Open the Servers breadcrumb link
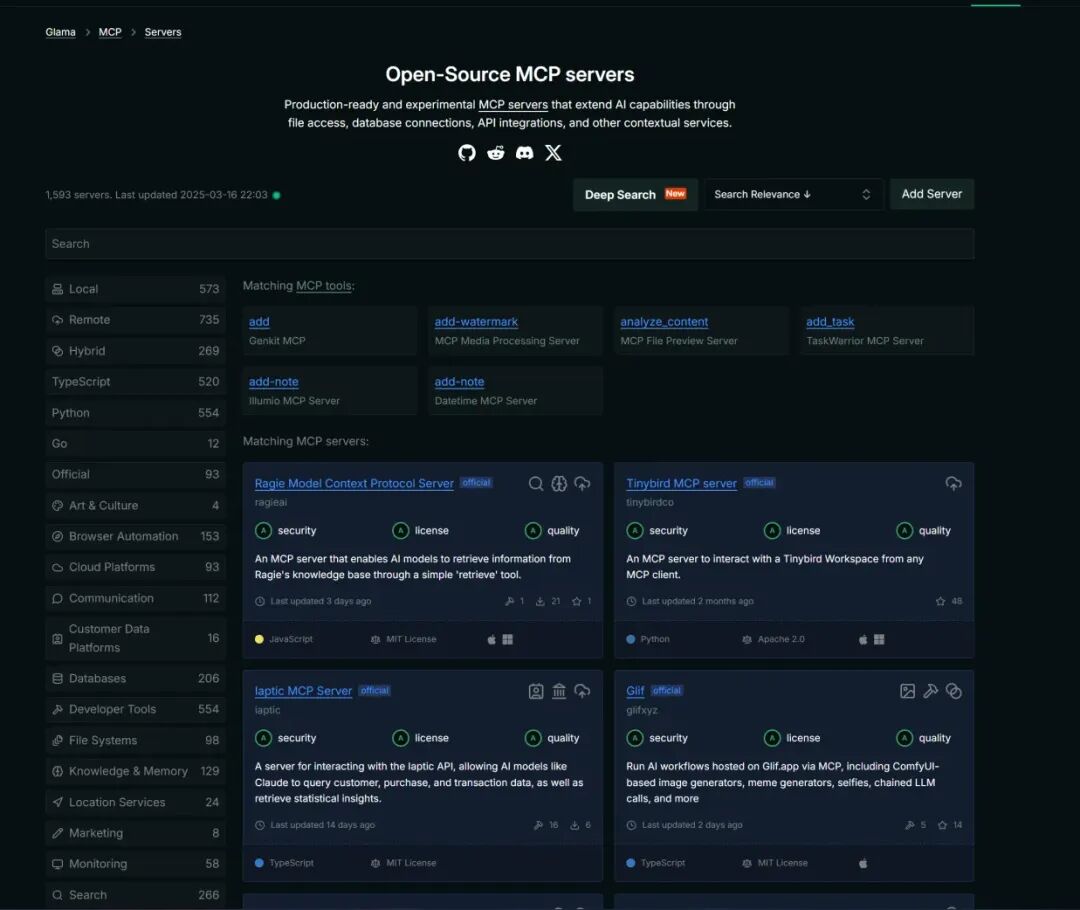The image size is (1080, 910). 163,32
